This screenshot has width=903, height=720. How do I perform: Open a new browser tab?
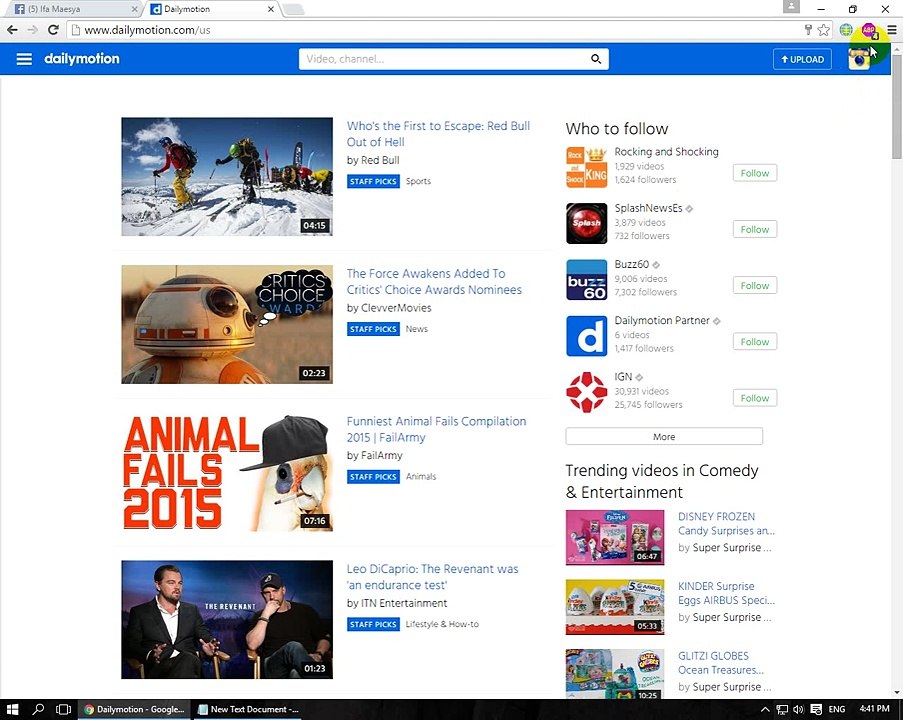[x=293, y=9]
